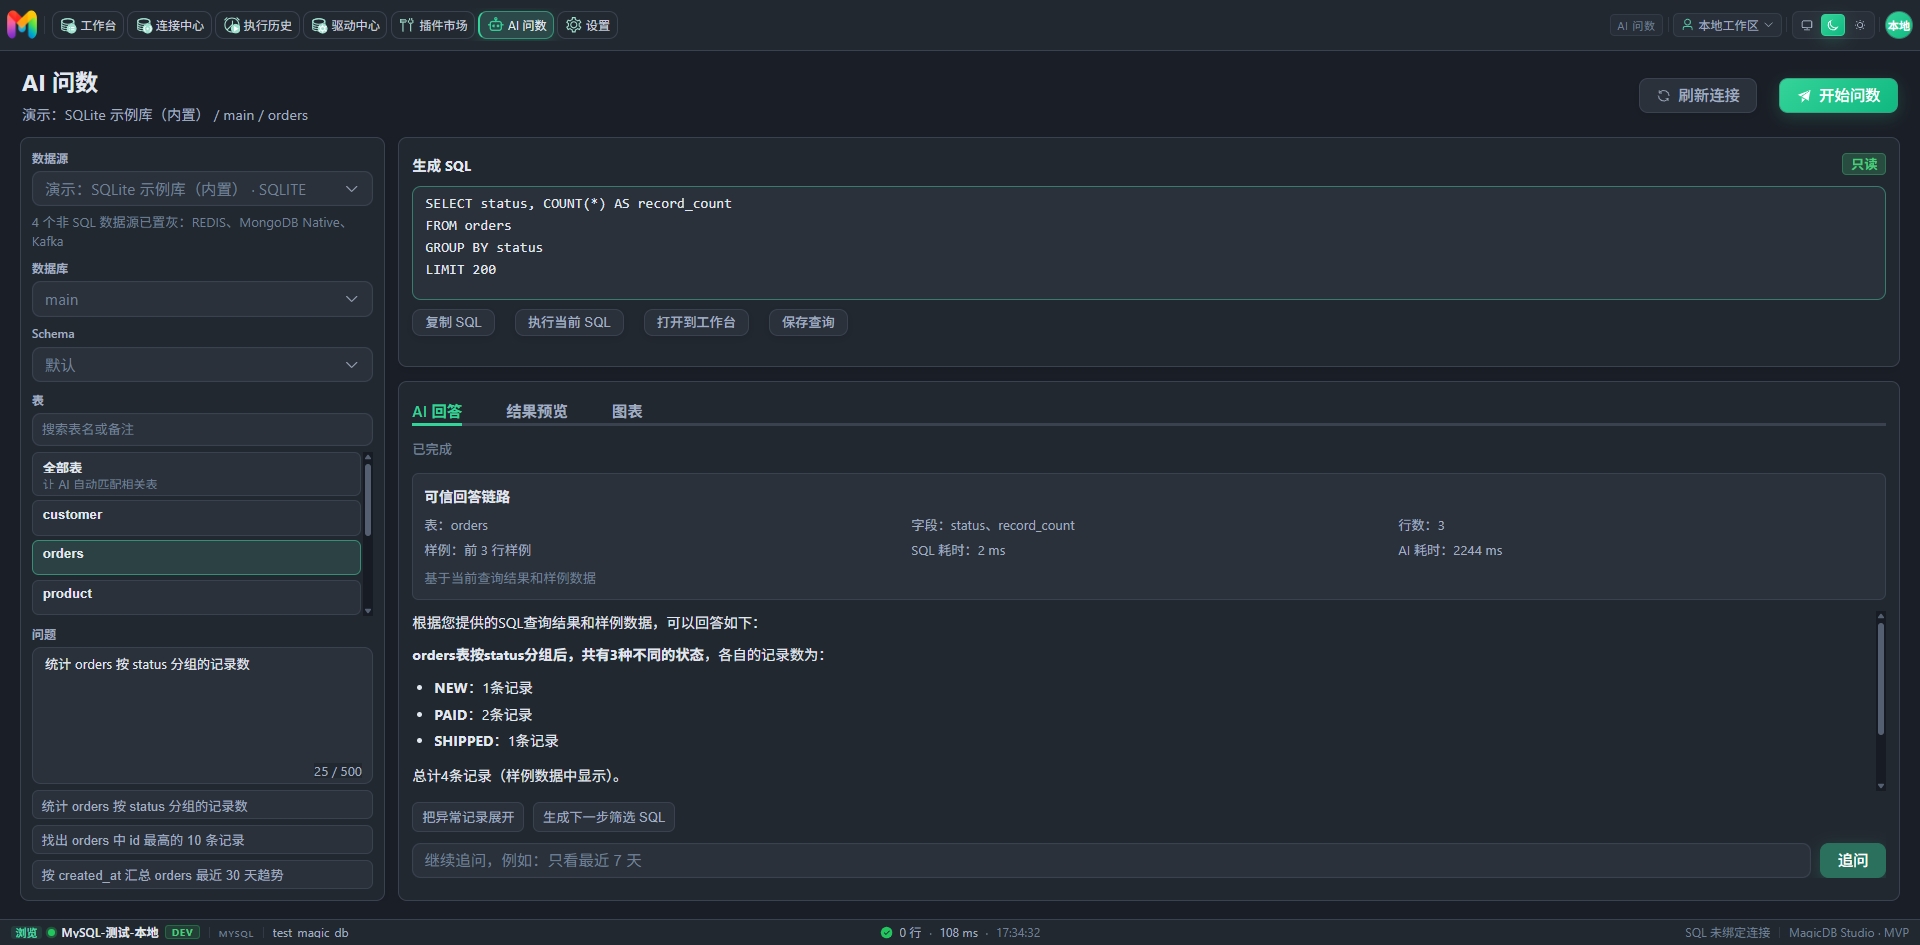
Task: Click the robot icon on AI 问数 tab
Action: coord(495,25)
